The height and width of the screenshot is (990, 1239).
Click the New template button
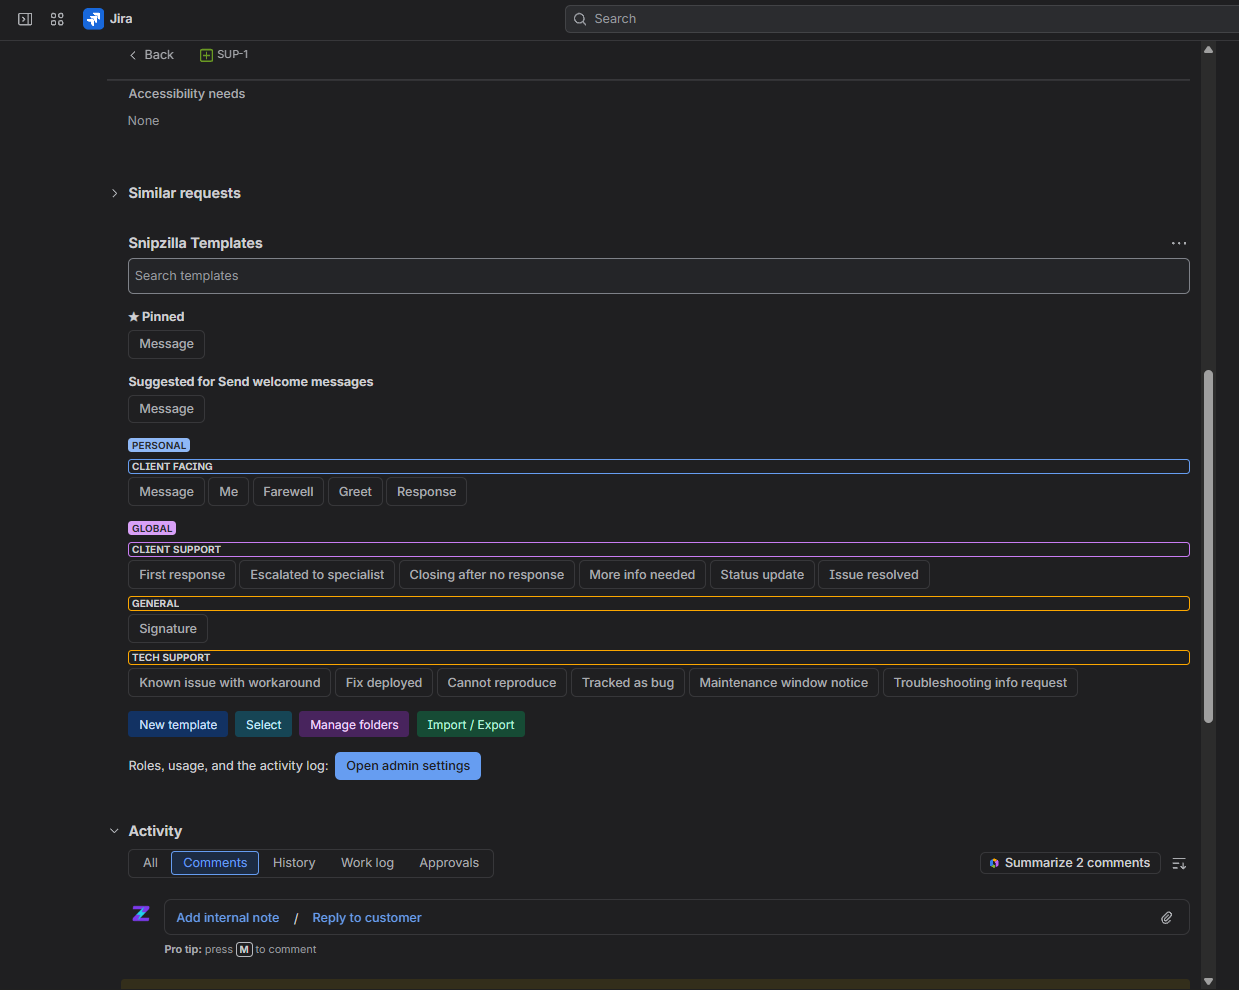click(178, 725)
